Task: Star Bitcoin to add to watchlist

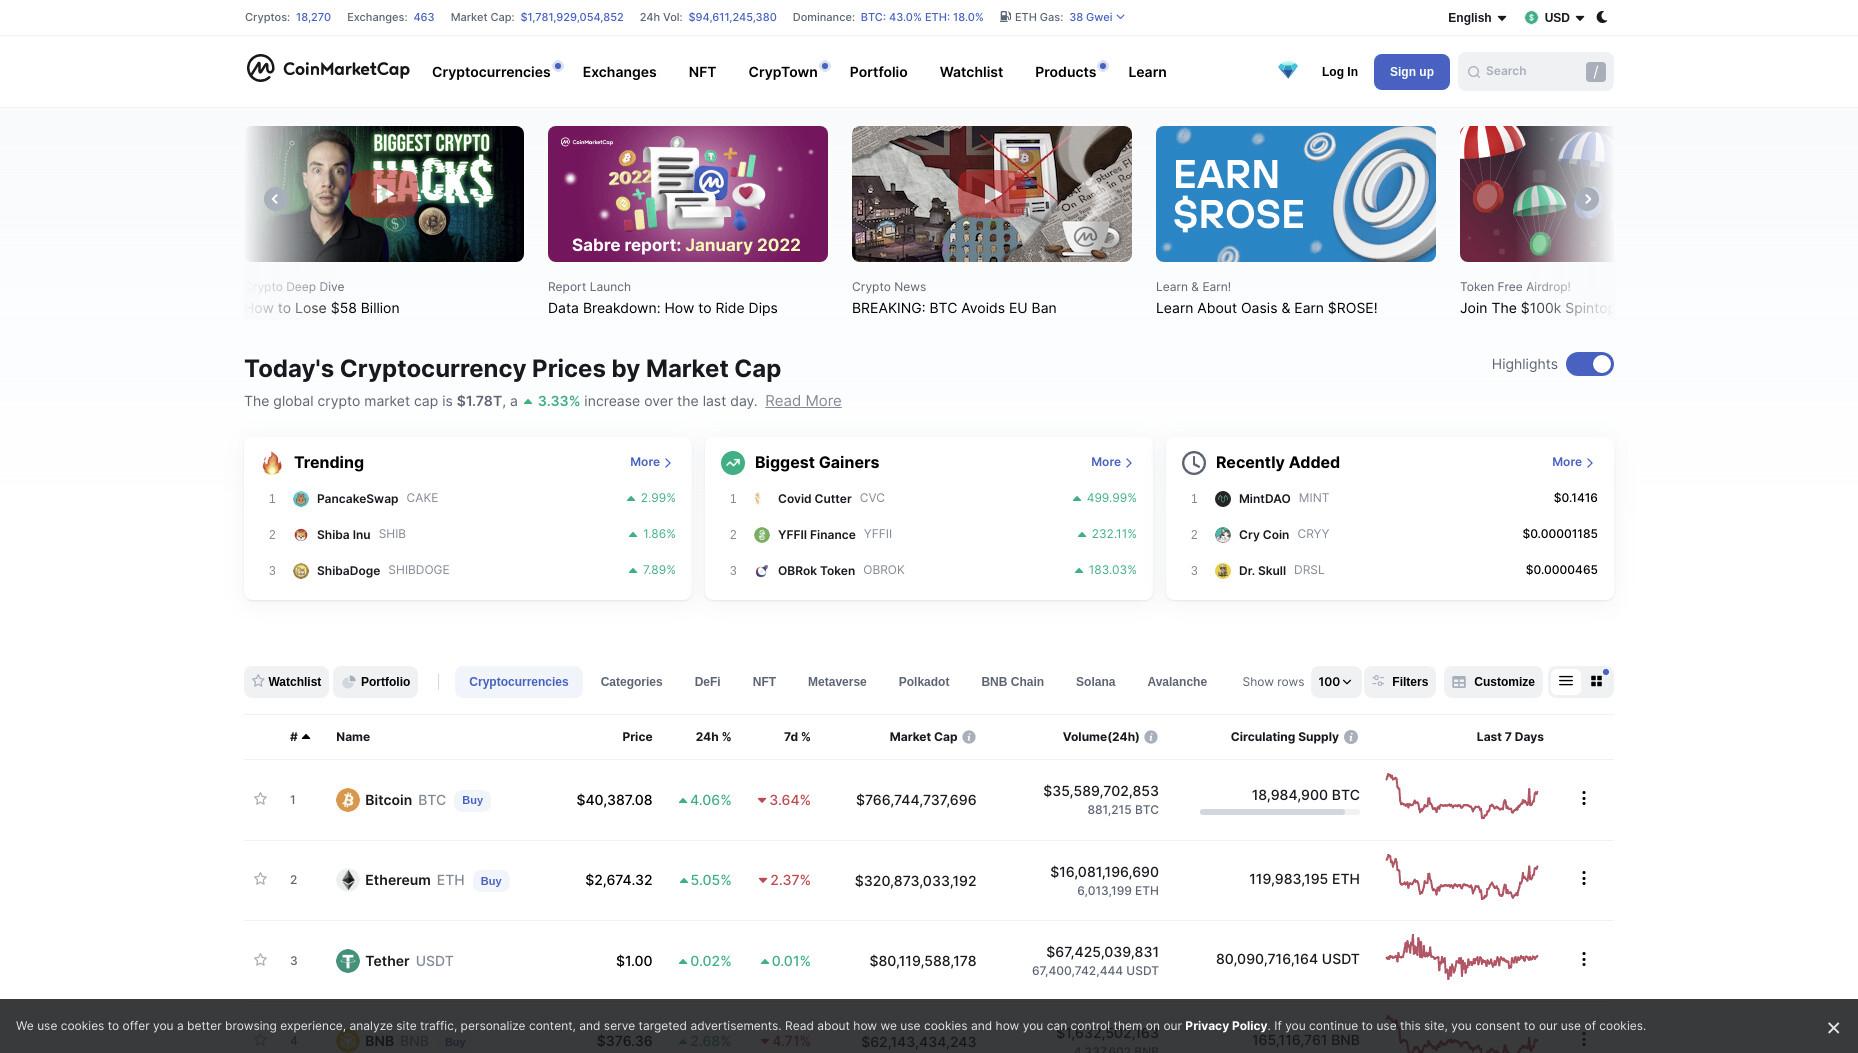Action: point(260,799)
